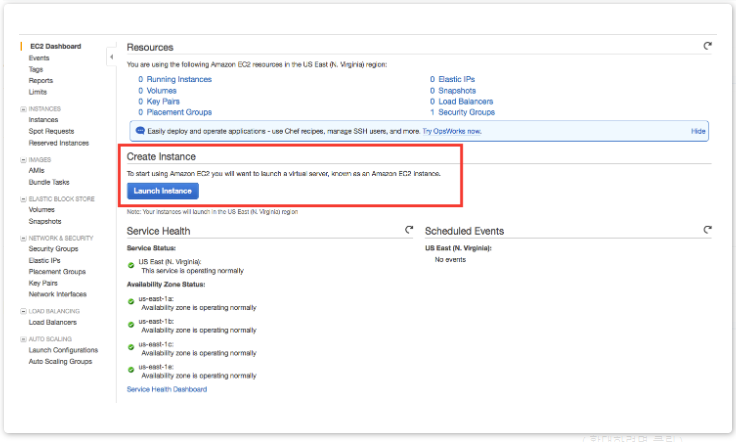
Task: Click green status icon for US East service
Action: [131, 265]
